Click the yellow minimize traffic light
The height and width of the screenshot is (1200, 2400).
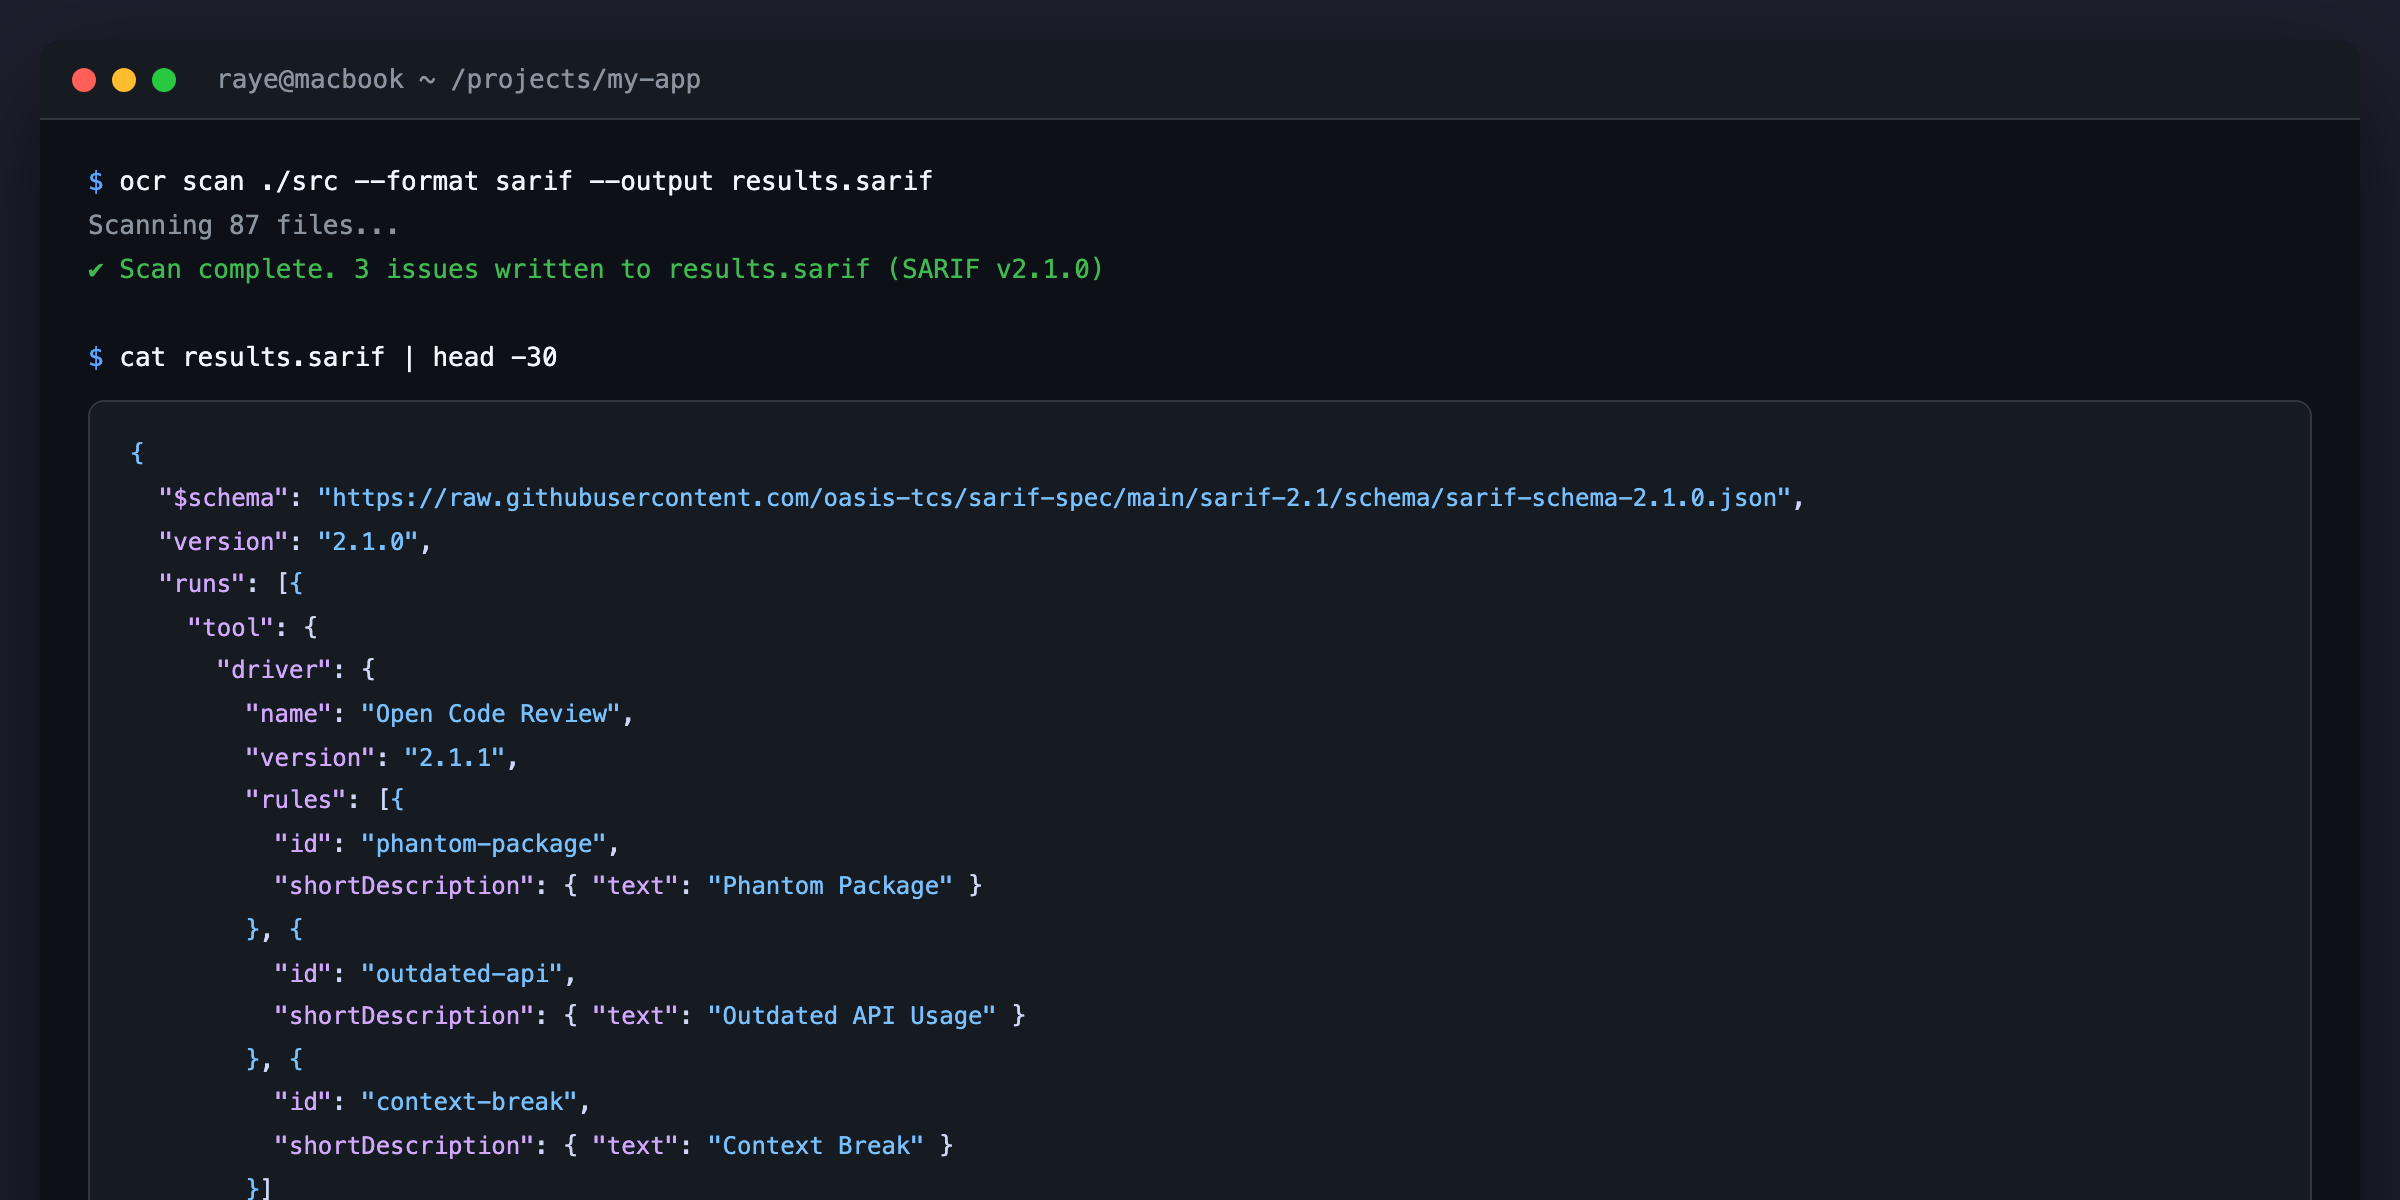point(124,79)
